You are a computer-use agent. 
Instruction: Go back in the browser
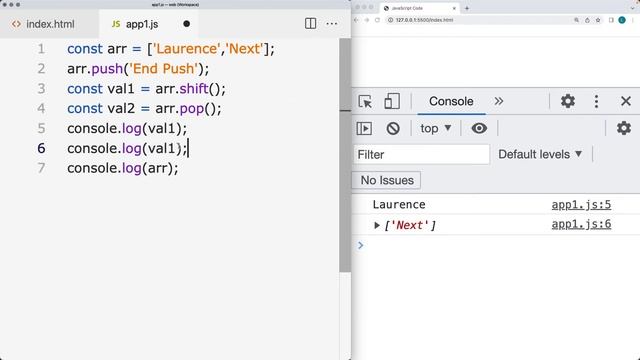pos(356,20)
